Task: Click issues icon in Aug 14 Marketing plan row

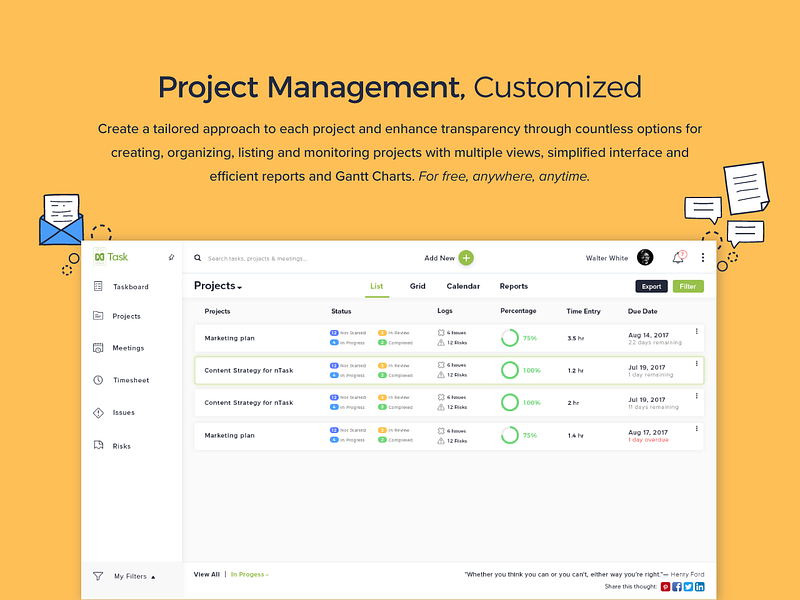Action: (441, 333)
